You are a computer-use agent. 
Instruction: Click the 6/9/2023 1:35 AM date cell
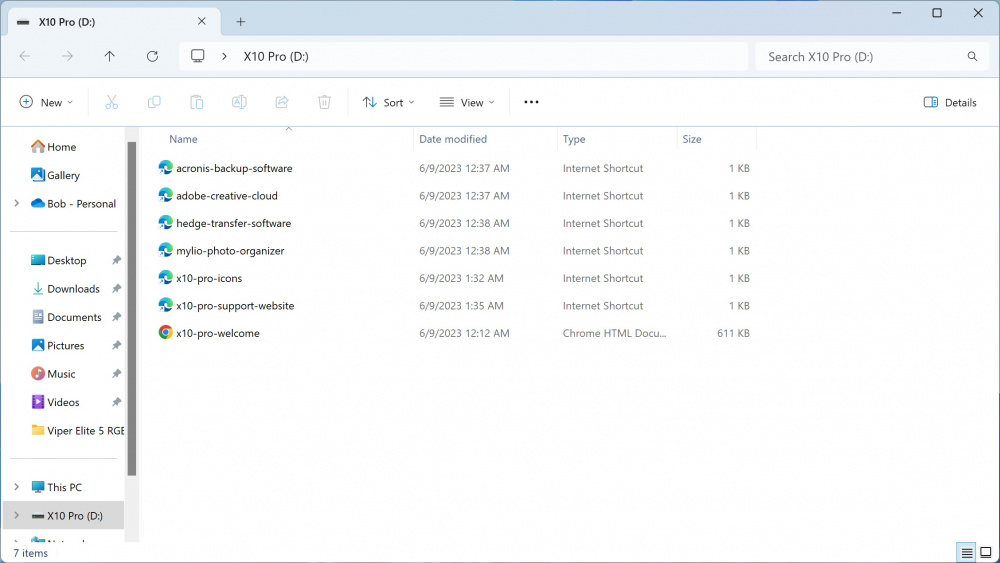click(x=461, y=305)
